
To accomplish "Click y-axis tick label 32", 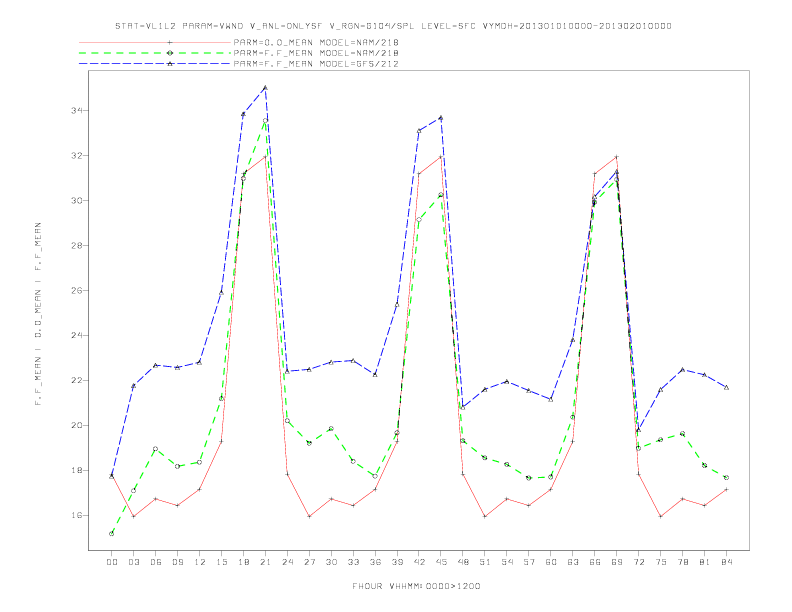I will (x=77, y=156).
